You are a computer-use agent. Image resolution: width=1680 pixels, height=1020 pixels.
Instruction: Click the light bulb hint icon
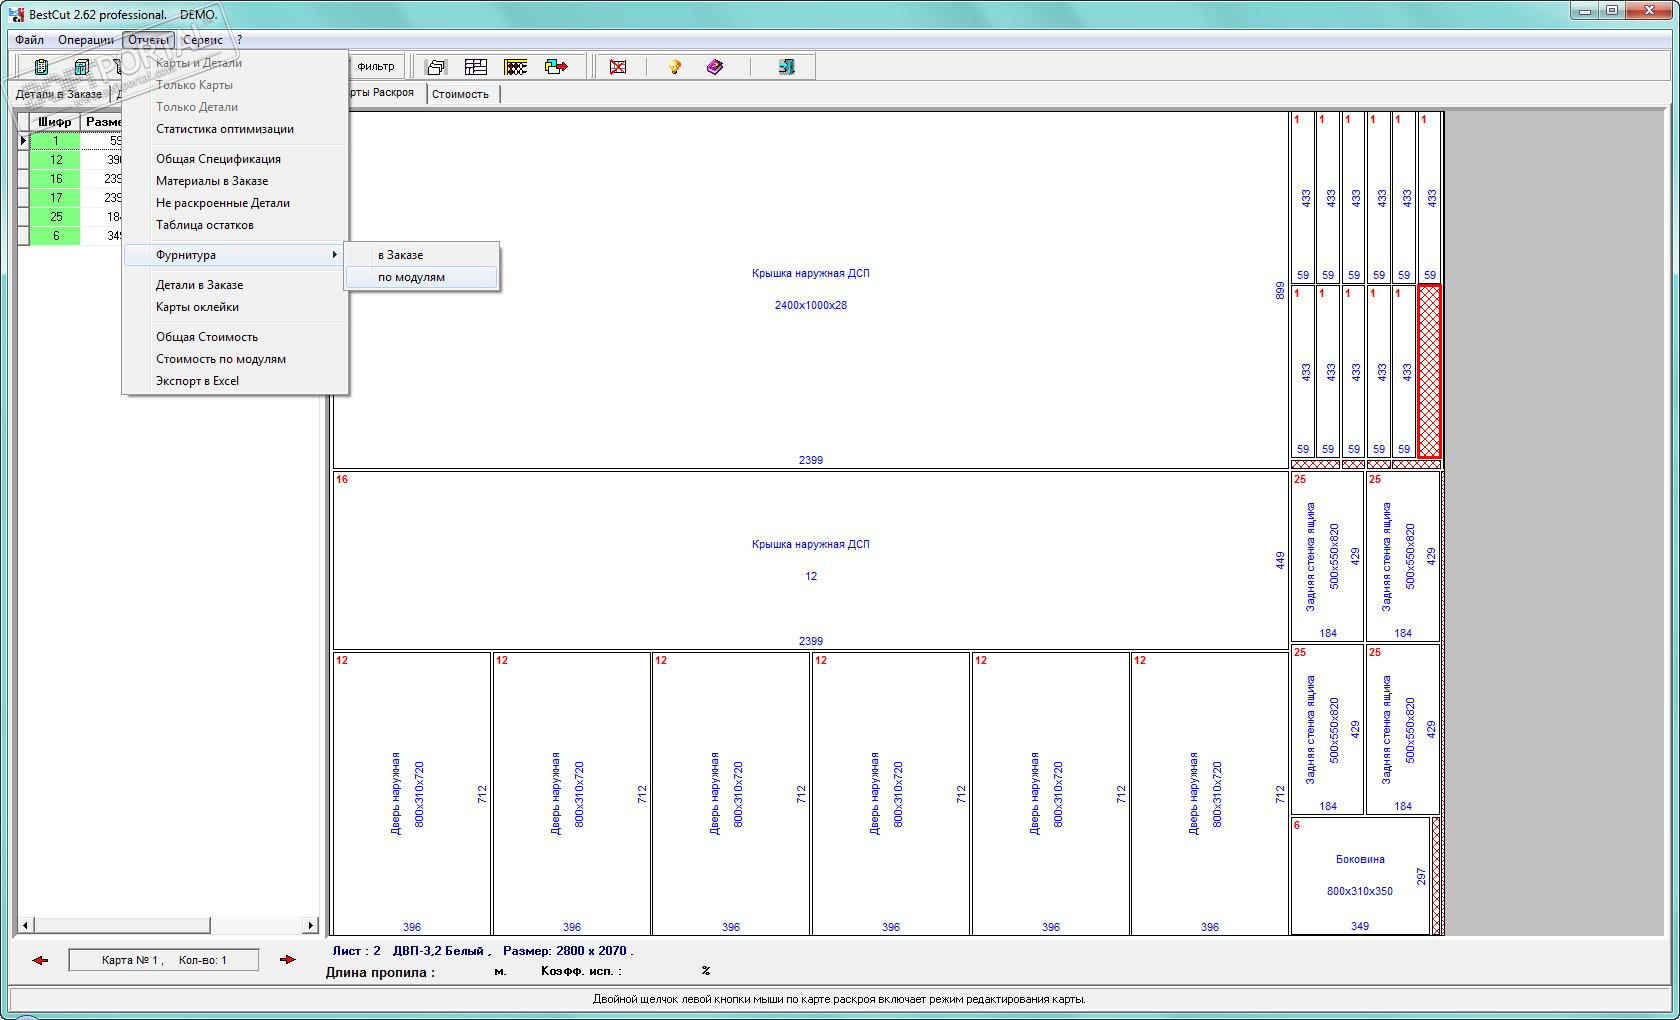coord(675,67)
